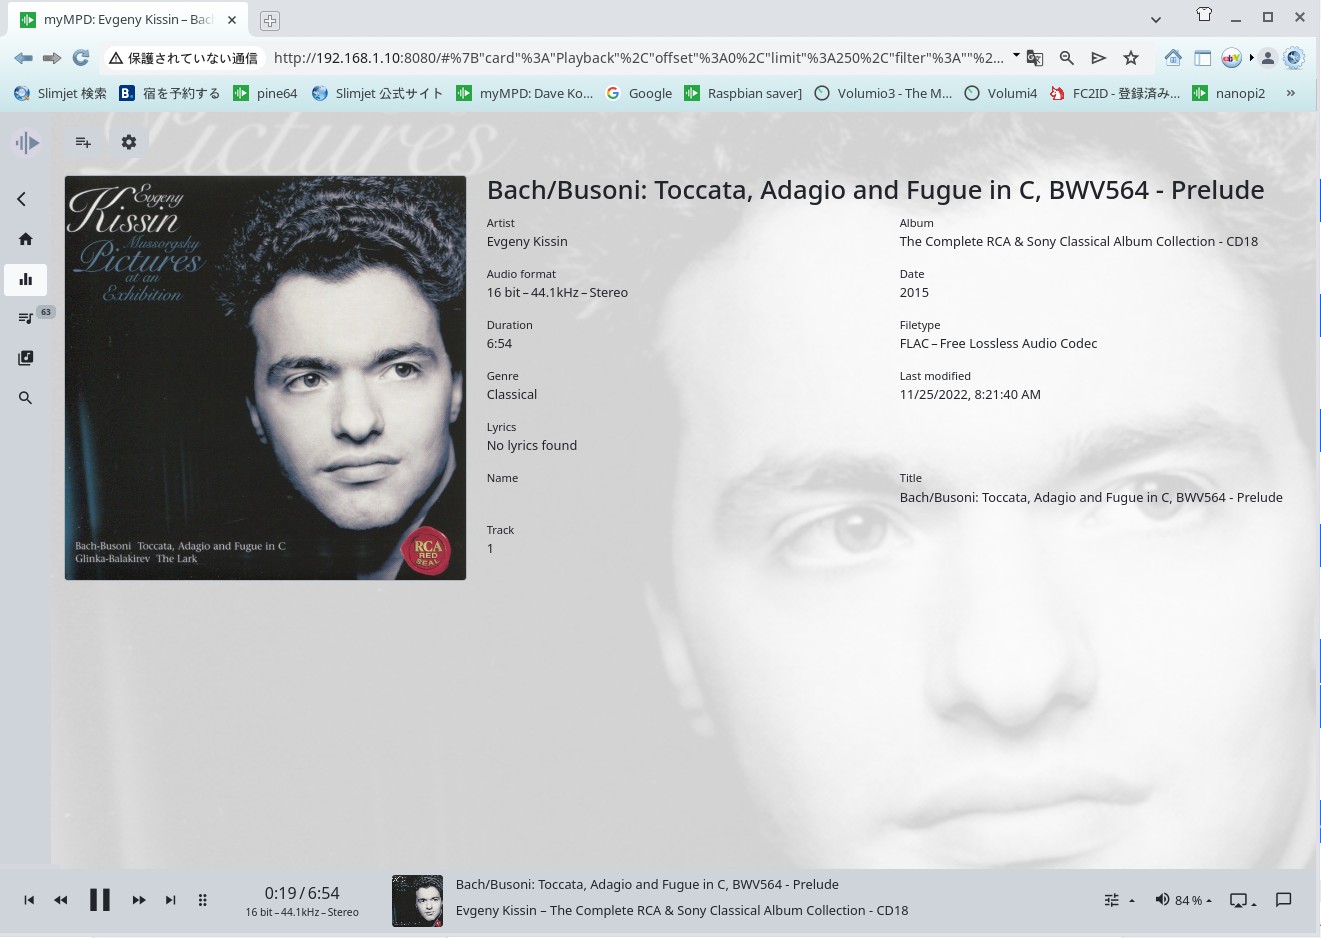Screen dimensions: 1321x938
Task: Click the Evgeny Kissin artist link
Action: [x=527, y=242]
